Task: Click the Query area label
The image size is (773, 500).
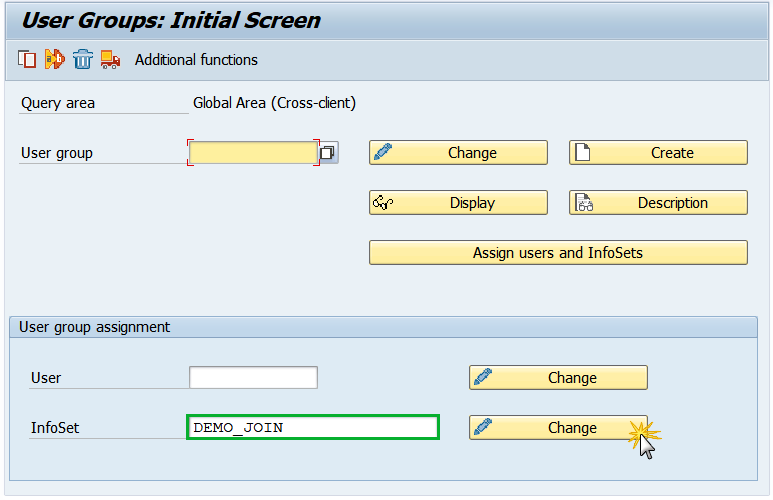Action: (58, 103)
